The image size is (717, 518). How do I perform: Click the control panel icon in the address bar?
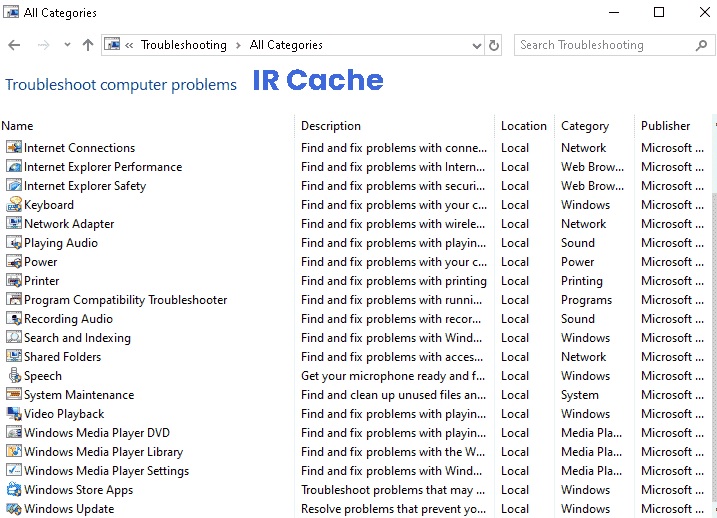[x=112, y=44]
